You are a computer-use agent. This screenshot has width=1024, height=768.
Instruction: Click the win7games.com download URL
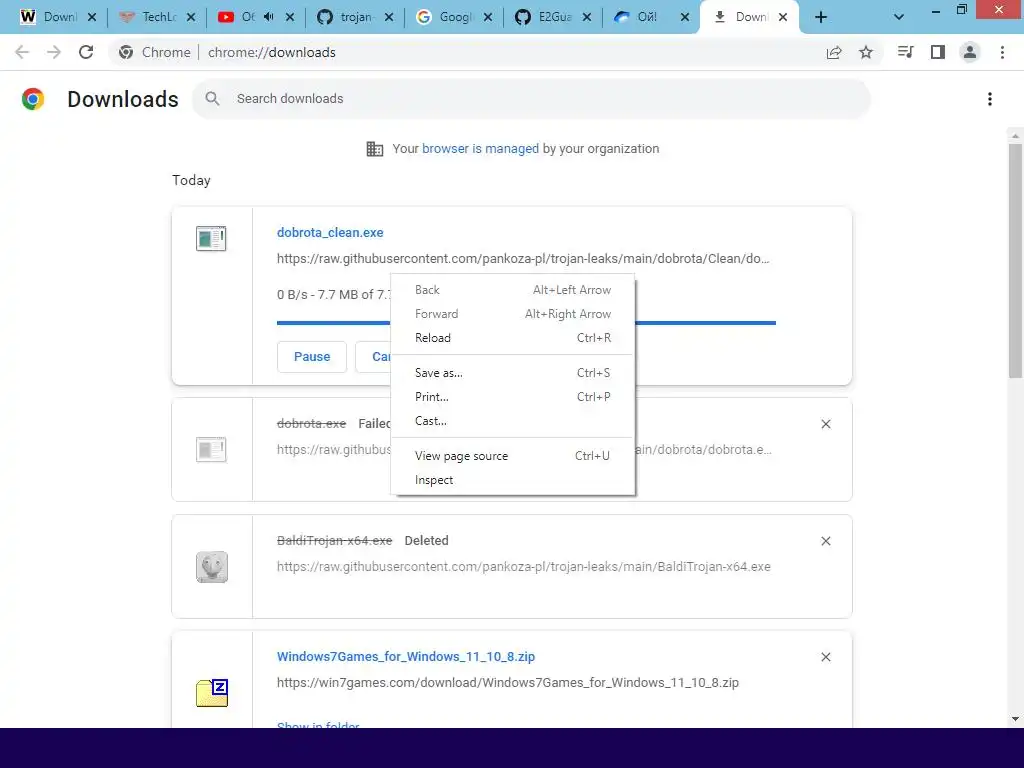[x=507, y=682]
